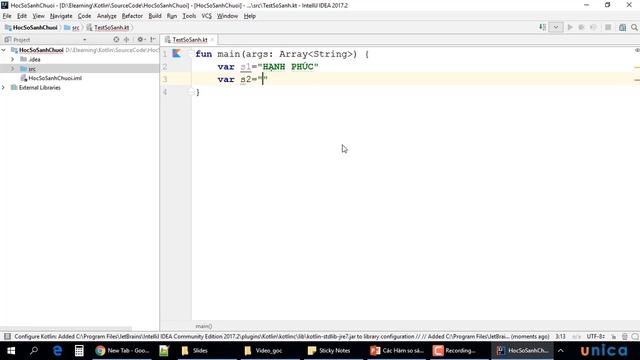This screenshot has height=360, width=640.
Task: Switch to PowerPoint Các Hàm so sánh window
Action: point(397,351)
